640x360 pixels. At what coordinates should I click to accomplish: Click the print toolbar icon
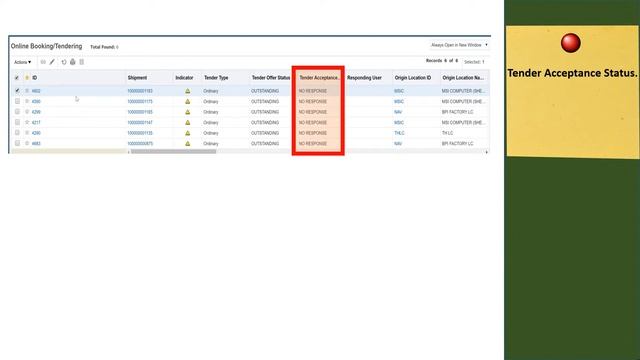pyautogui.click(x=73, y=62)
